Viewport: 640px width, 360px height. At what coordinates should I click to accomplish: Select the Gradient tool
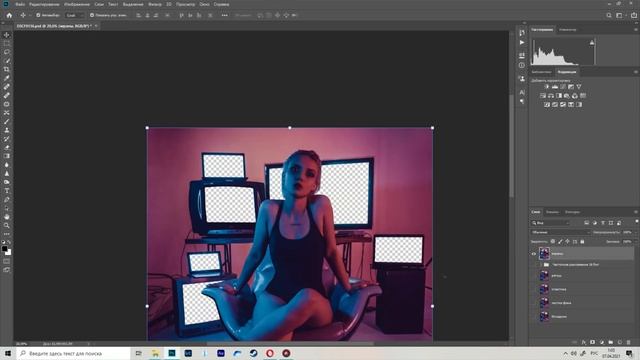(7, 156)
